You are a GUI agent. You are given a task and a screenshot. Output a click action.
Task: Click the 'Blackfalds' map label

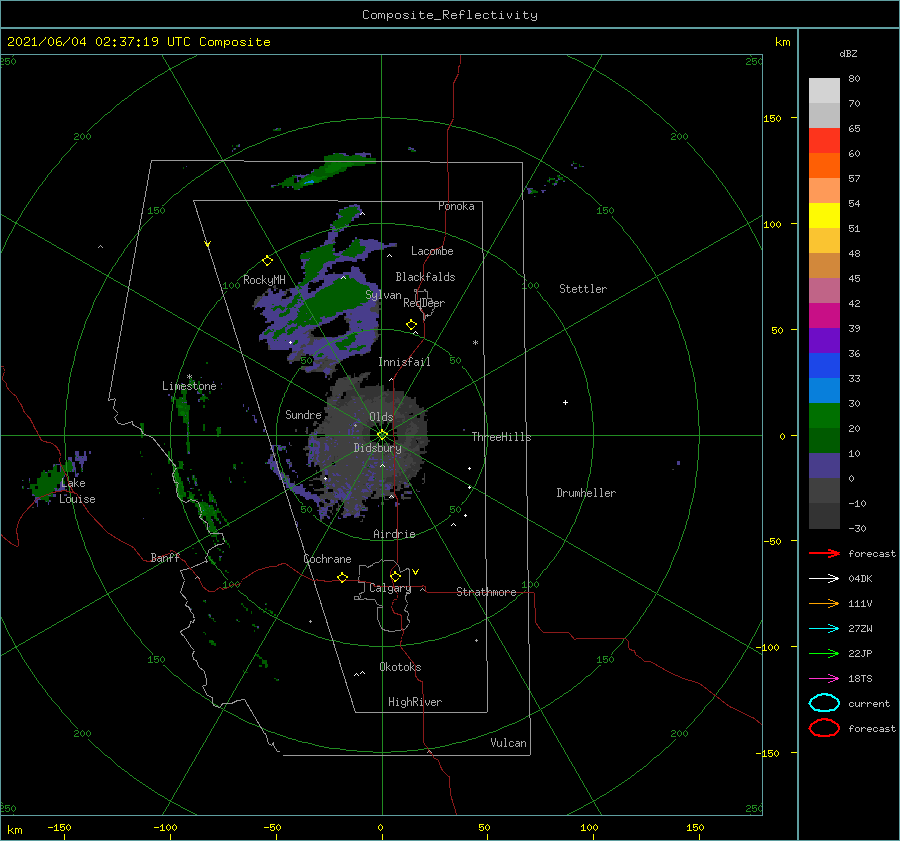425,277
